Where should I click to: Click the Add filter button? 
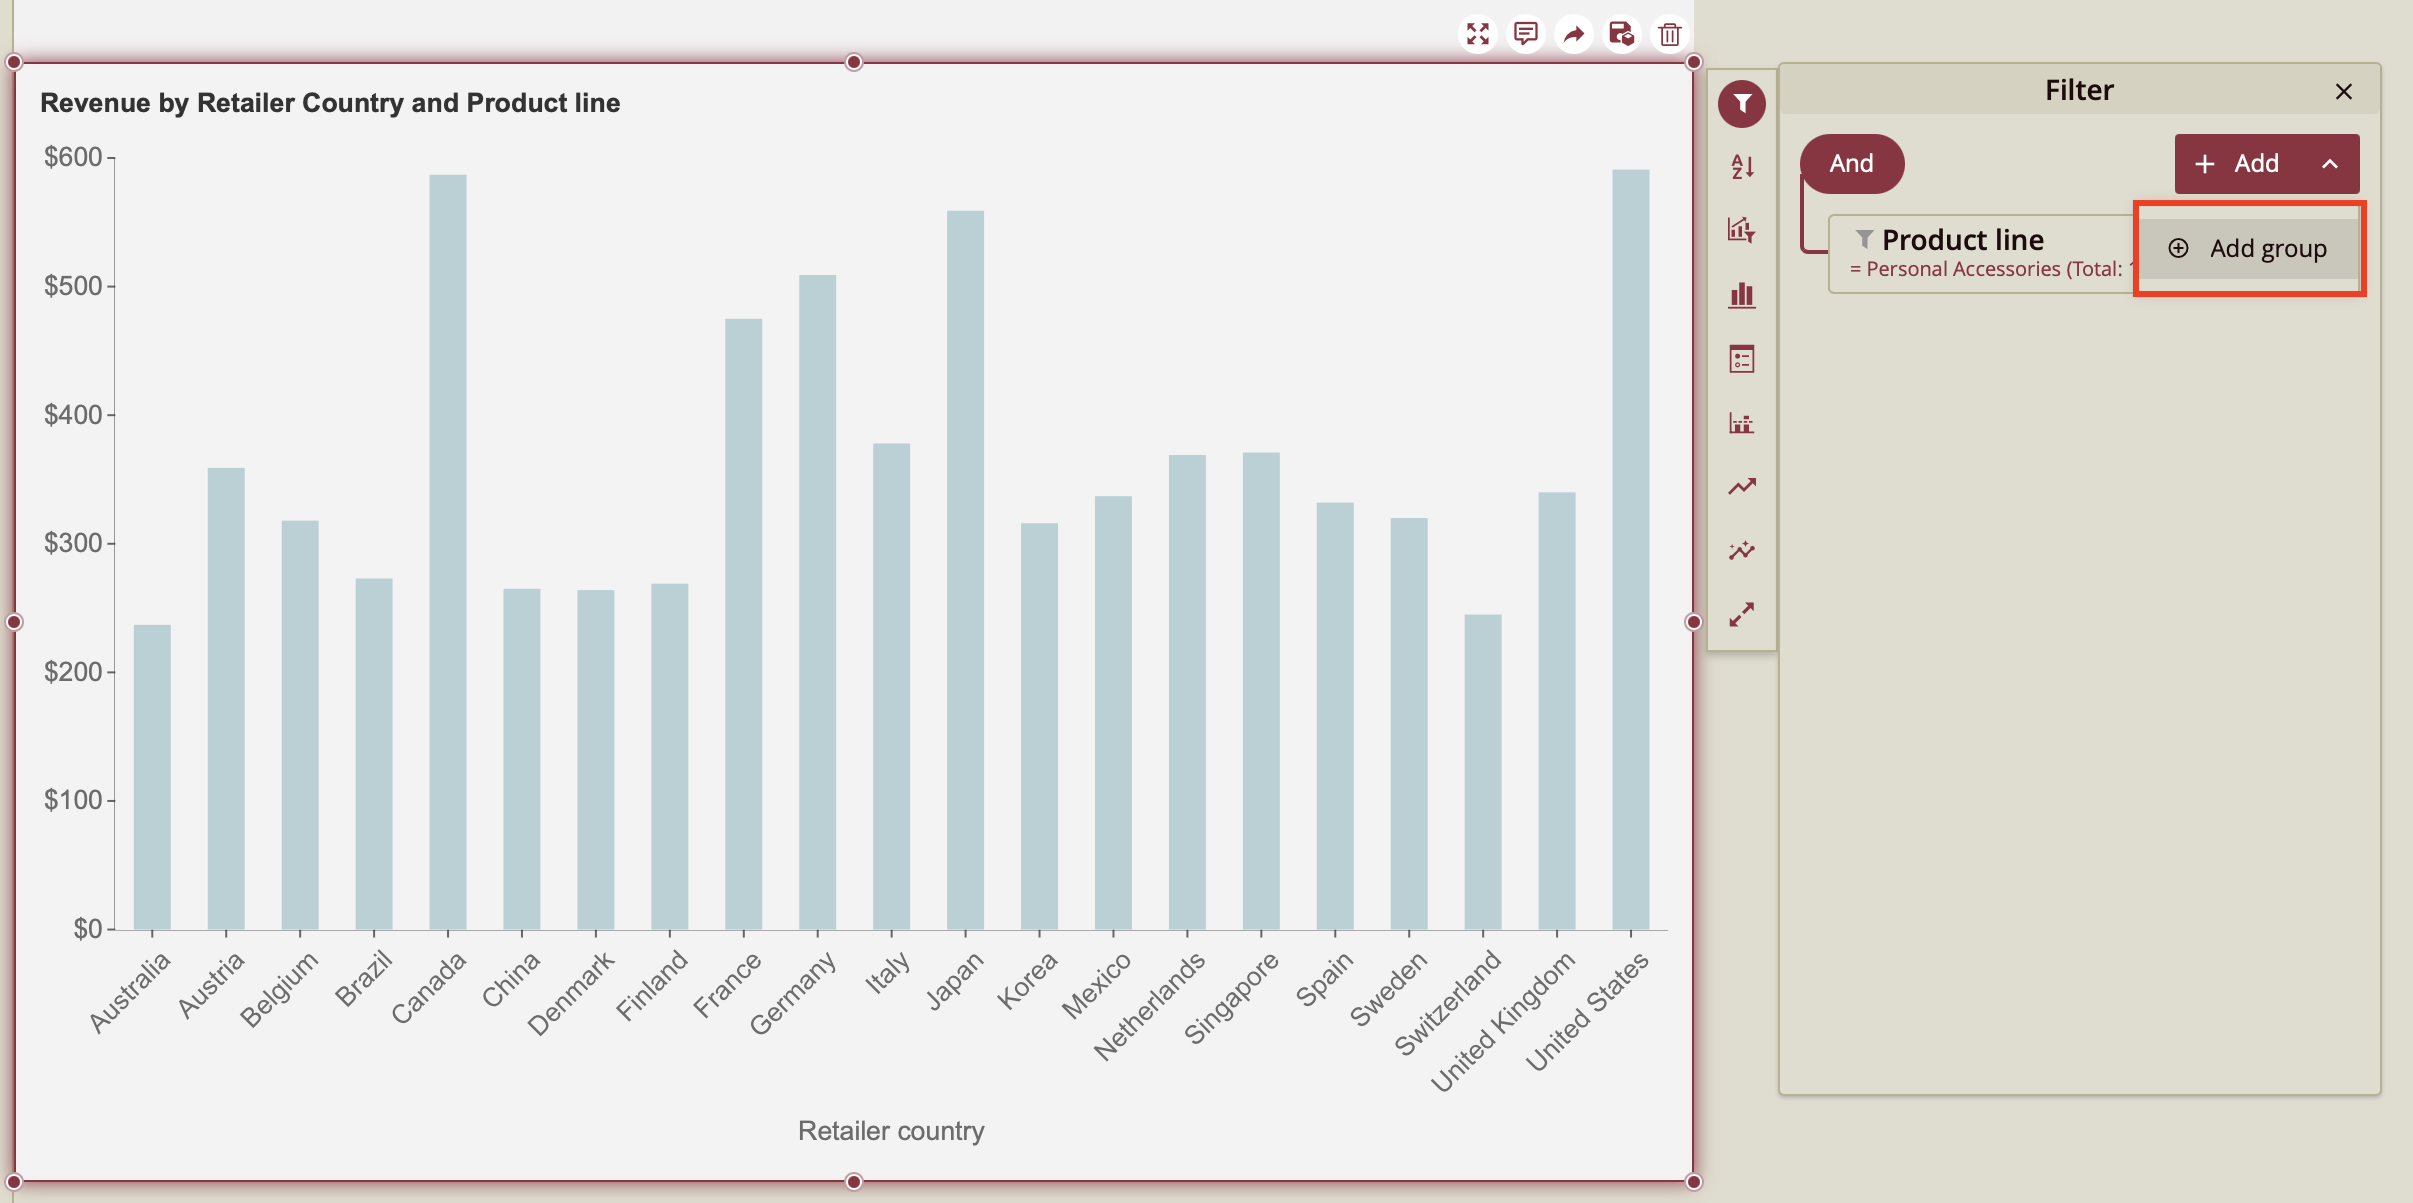(x=2238, y=164)
